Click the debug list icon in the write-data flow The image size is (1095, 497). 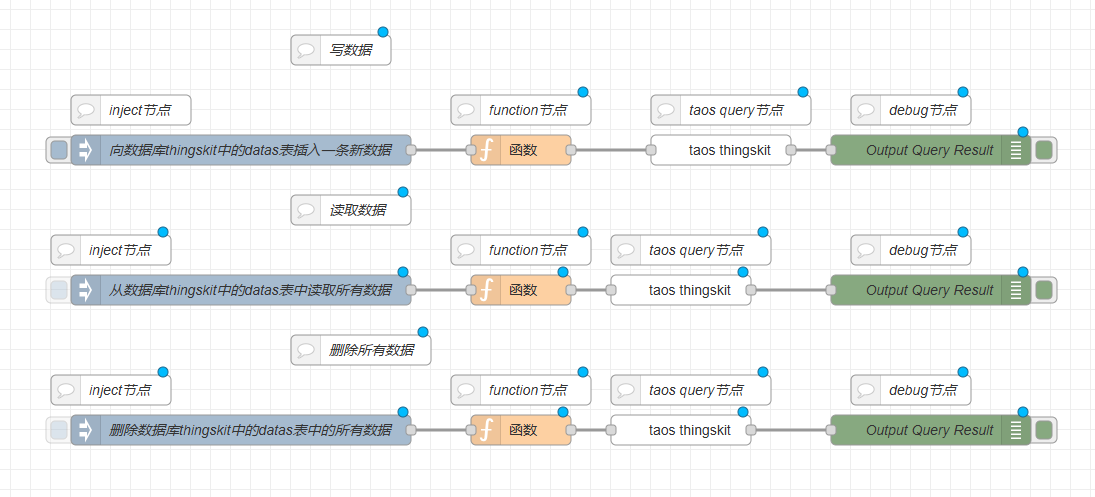1015,150
